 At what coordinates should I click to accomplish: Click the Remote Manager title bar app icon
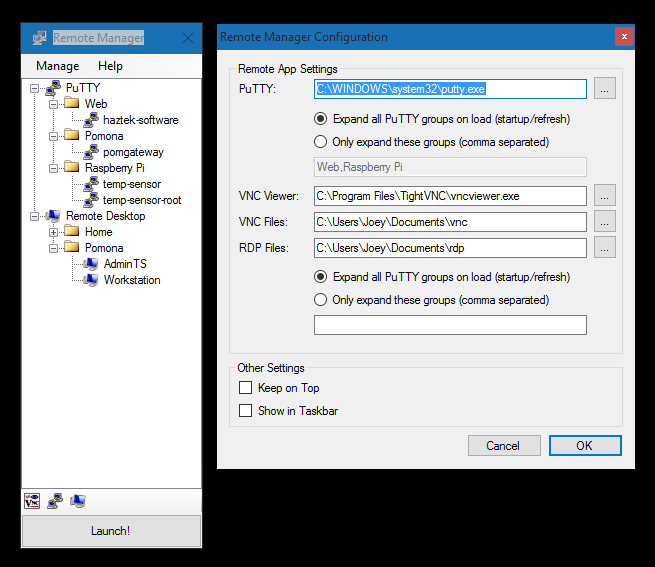[x=40, y=38]
